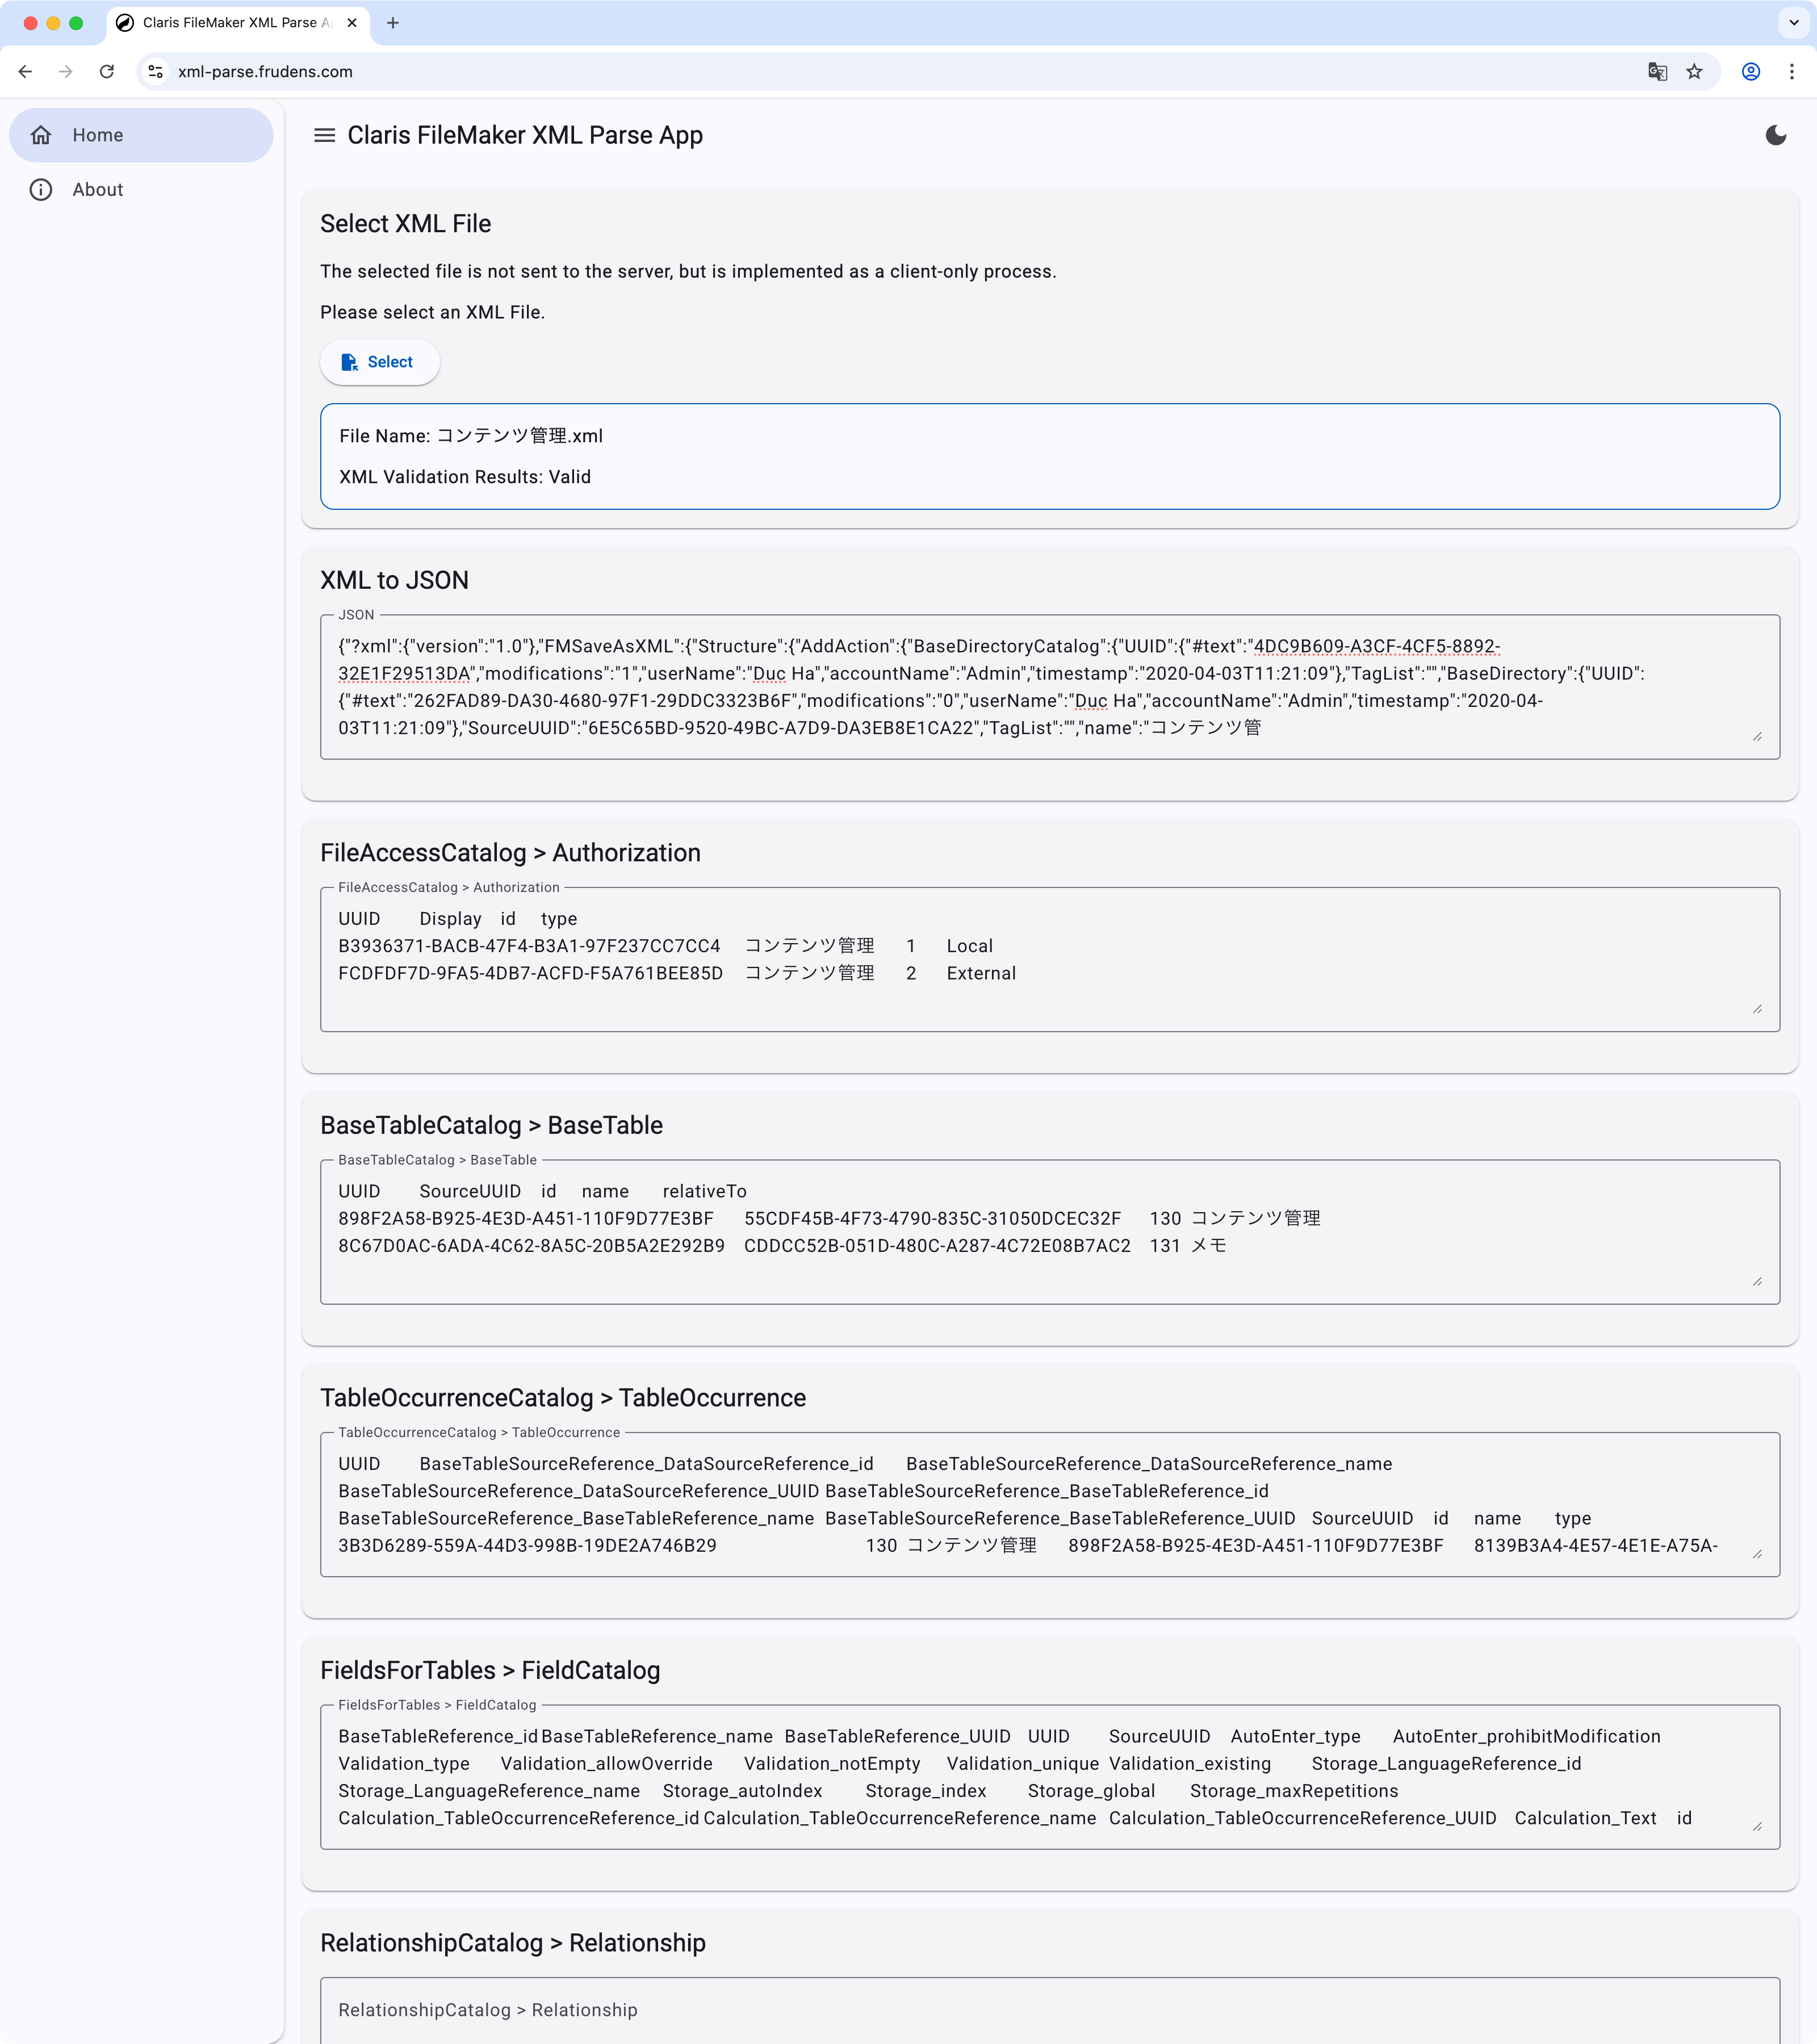Click the 'FileAccessCatalog > Authorization' heading
Screen dimensions: 1817x2044
(510, 853)
